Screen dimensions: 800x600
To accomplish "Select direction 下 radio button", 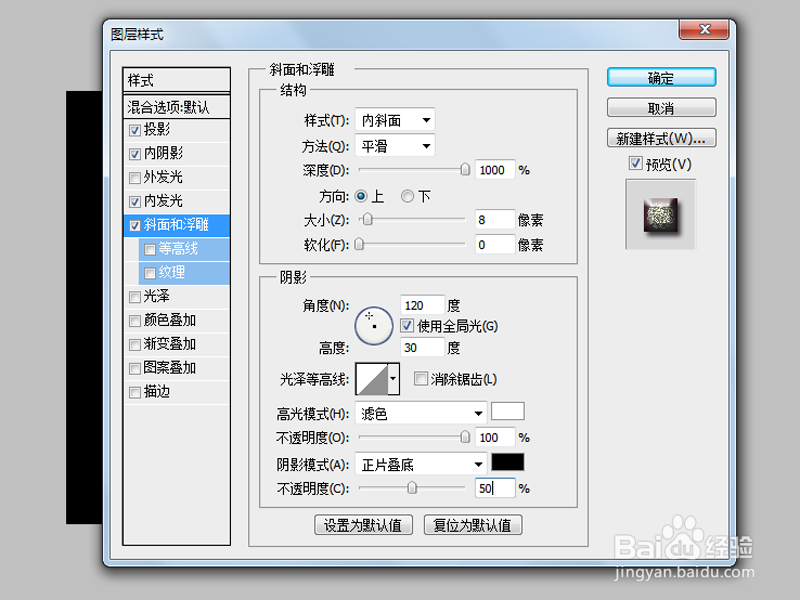I will point(407,196).
